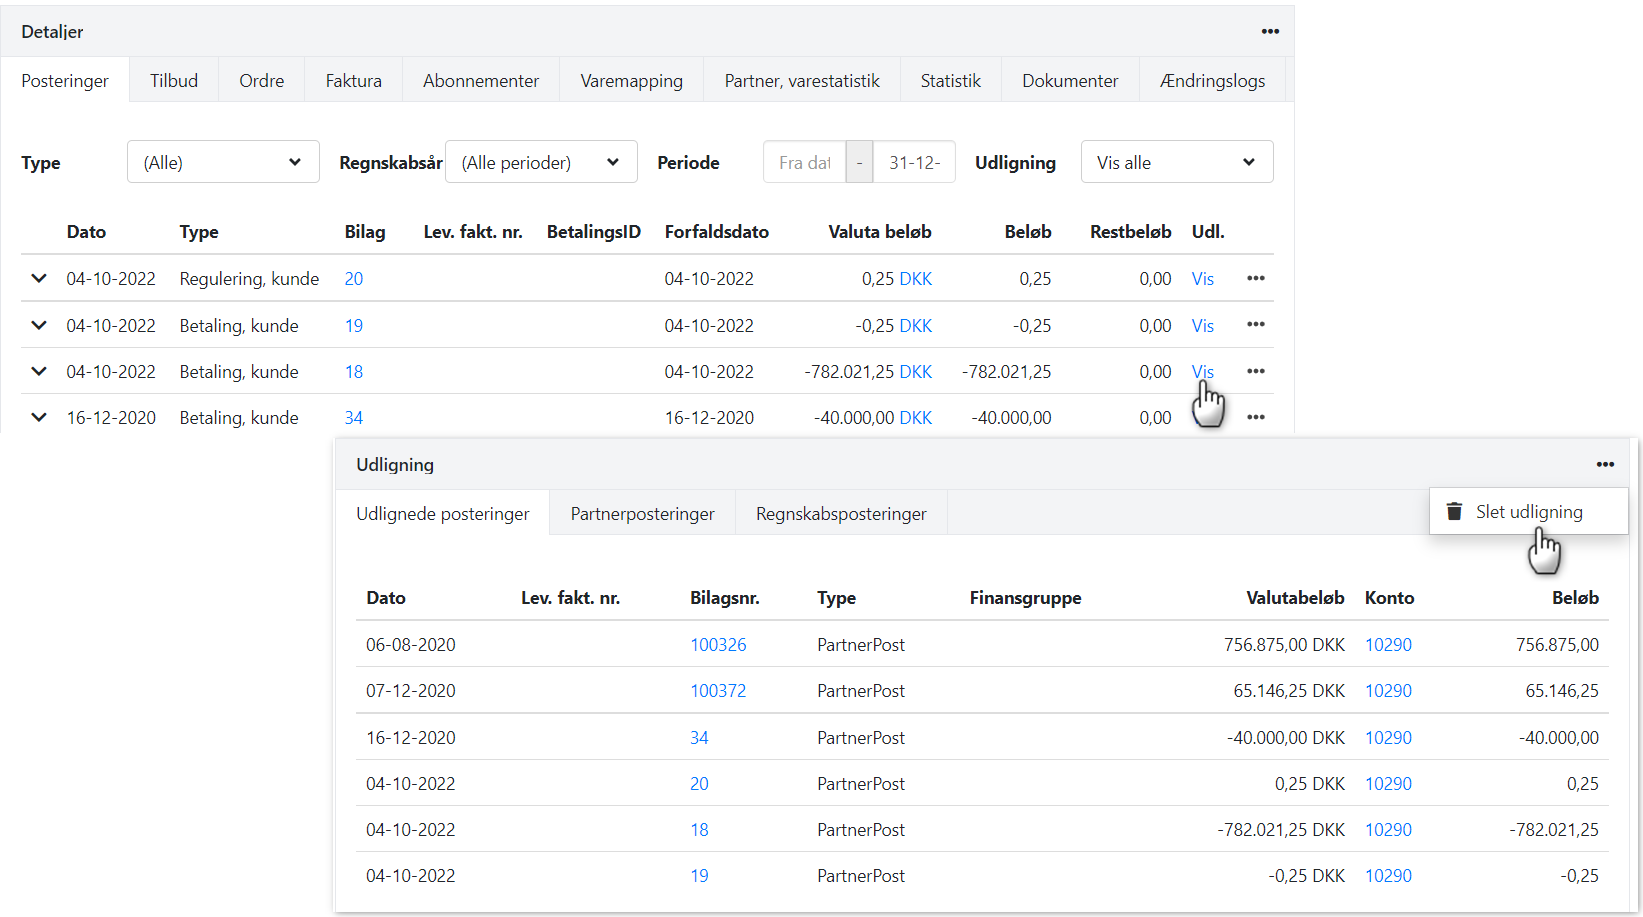Select Slet udligning from the context menu
The height and width of the screenshot is (917, 1643).
click(x=1530, y=511)
